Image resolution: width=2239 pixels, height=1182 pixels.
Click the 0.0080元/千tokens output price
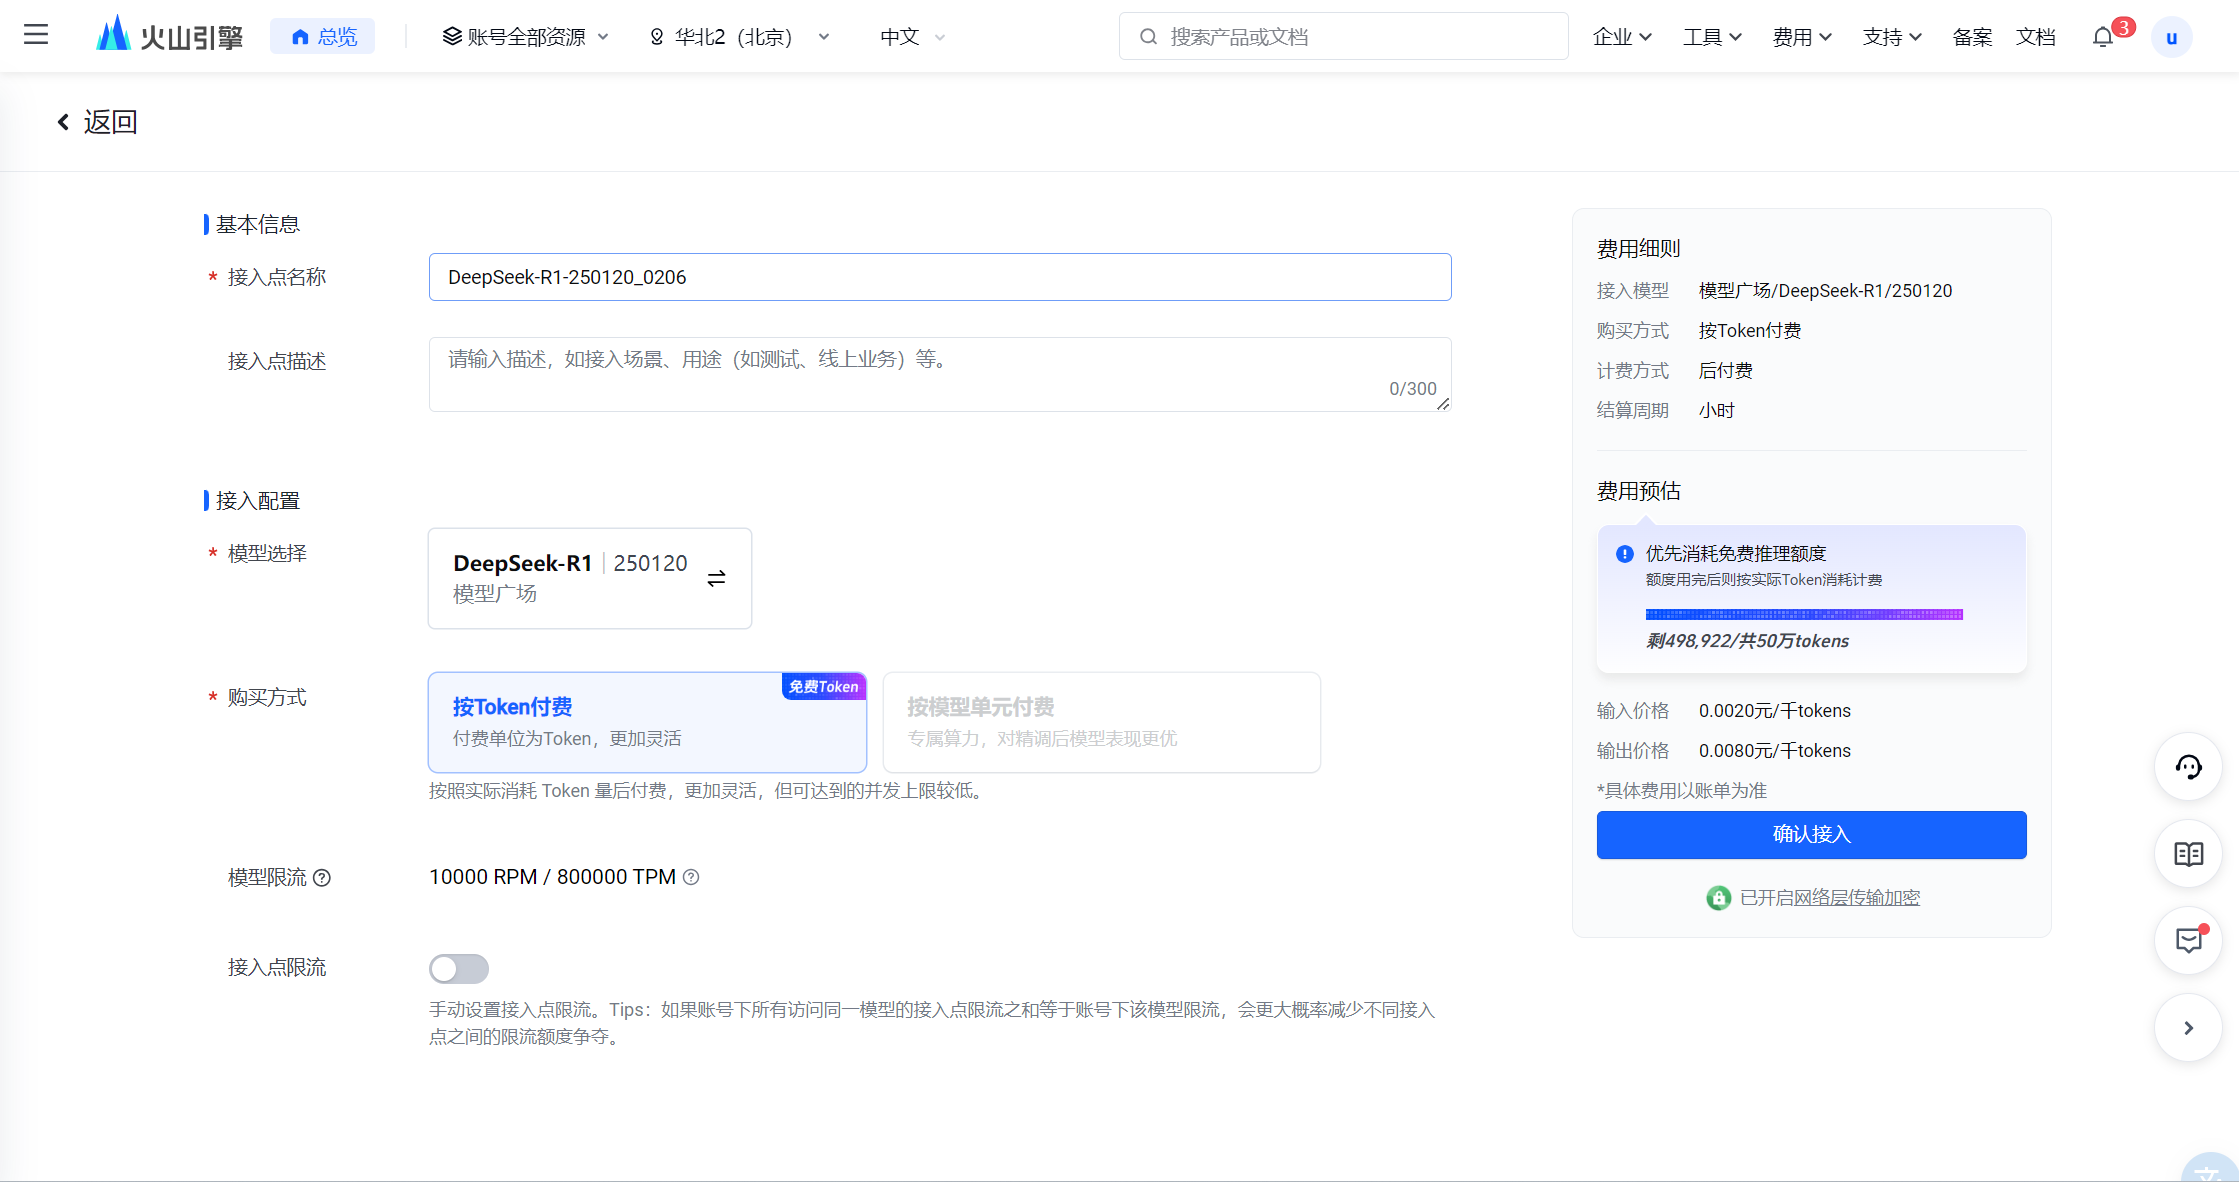point(1774,751)
